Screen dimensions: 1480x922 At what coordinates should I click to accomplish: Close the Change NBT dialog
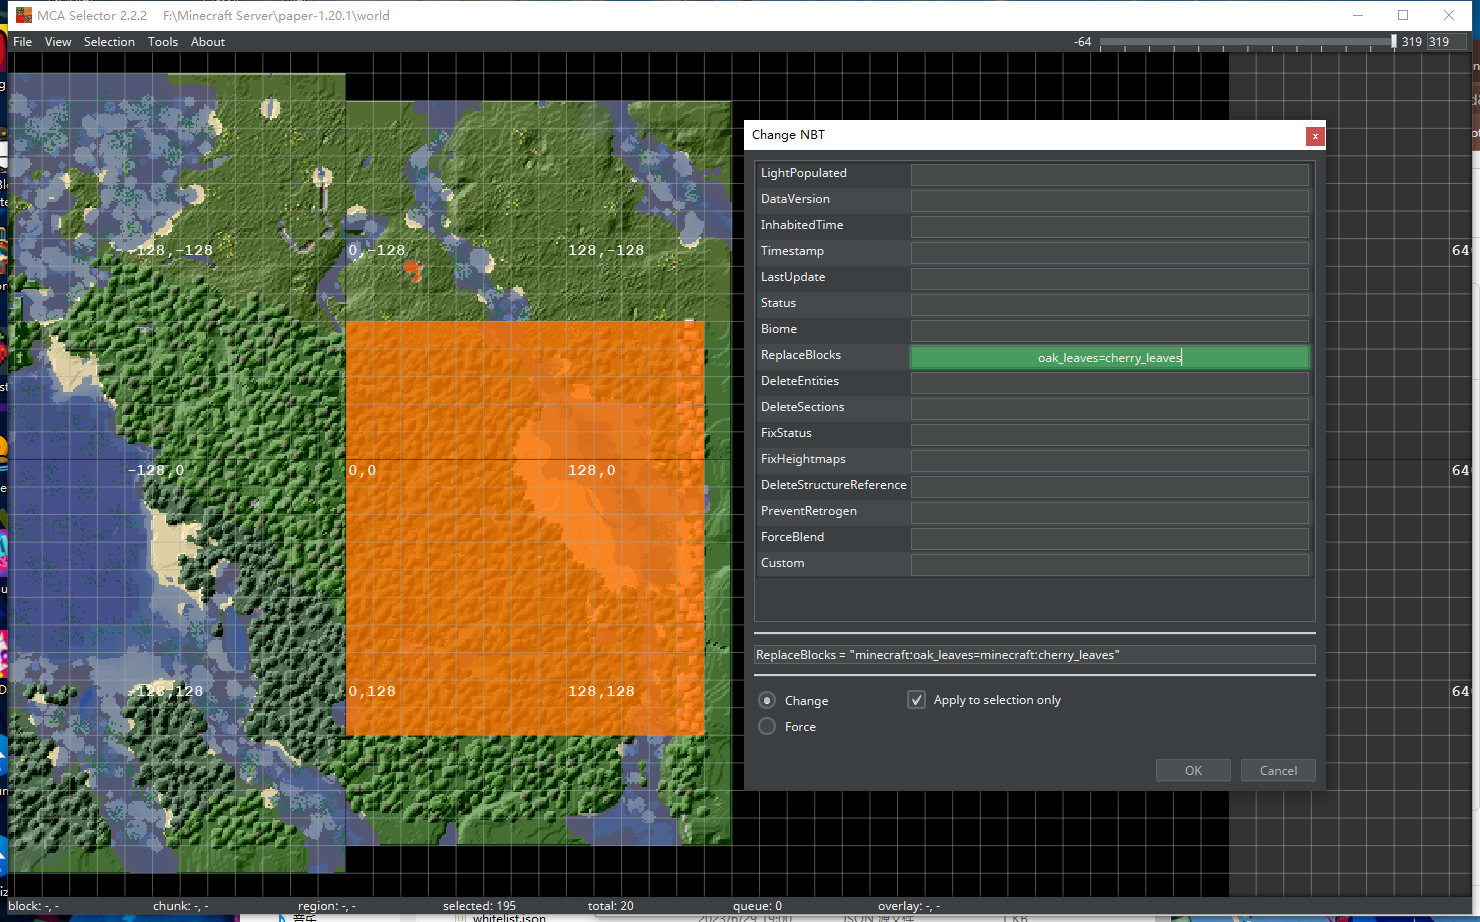[x=1315, y=135]
